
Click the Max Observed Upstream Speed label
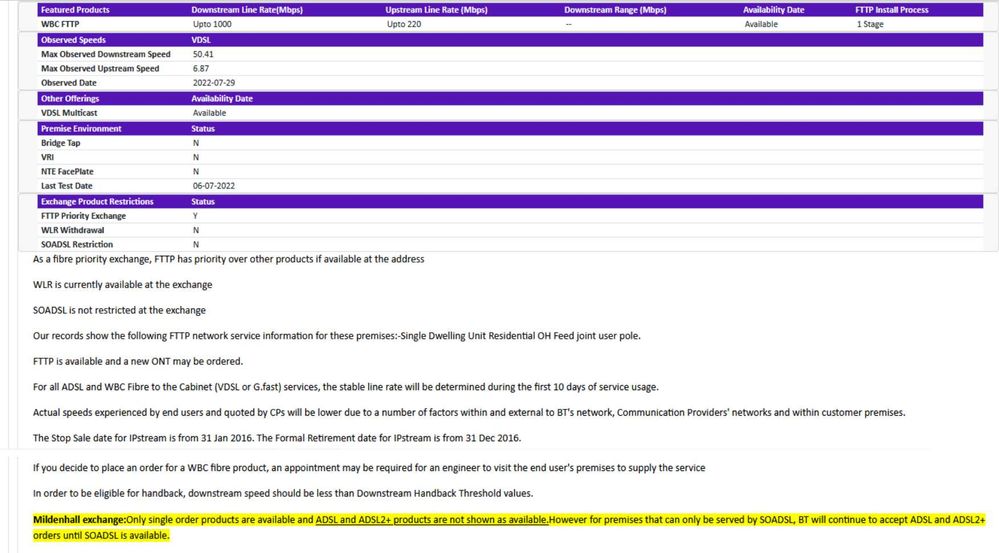coord(100,69)
